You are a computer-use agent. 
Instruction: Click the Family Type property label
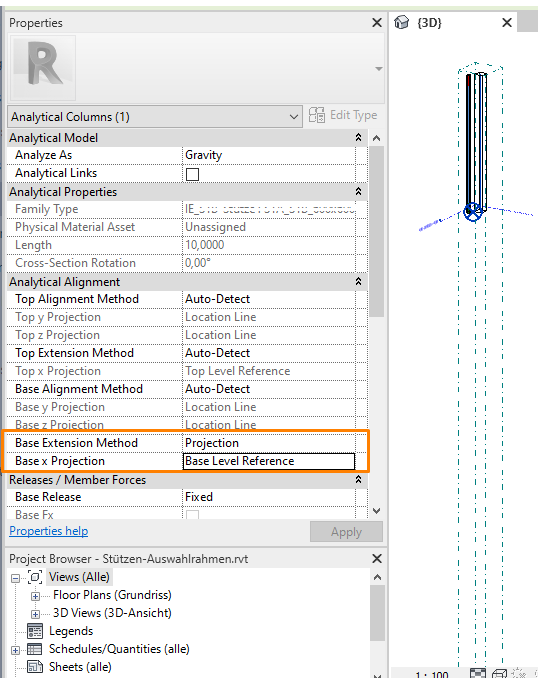[46, 209]
